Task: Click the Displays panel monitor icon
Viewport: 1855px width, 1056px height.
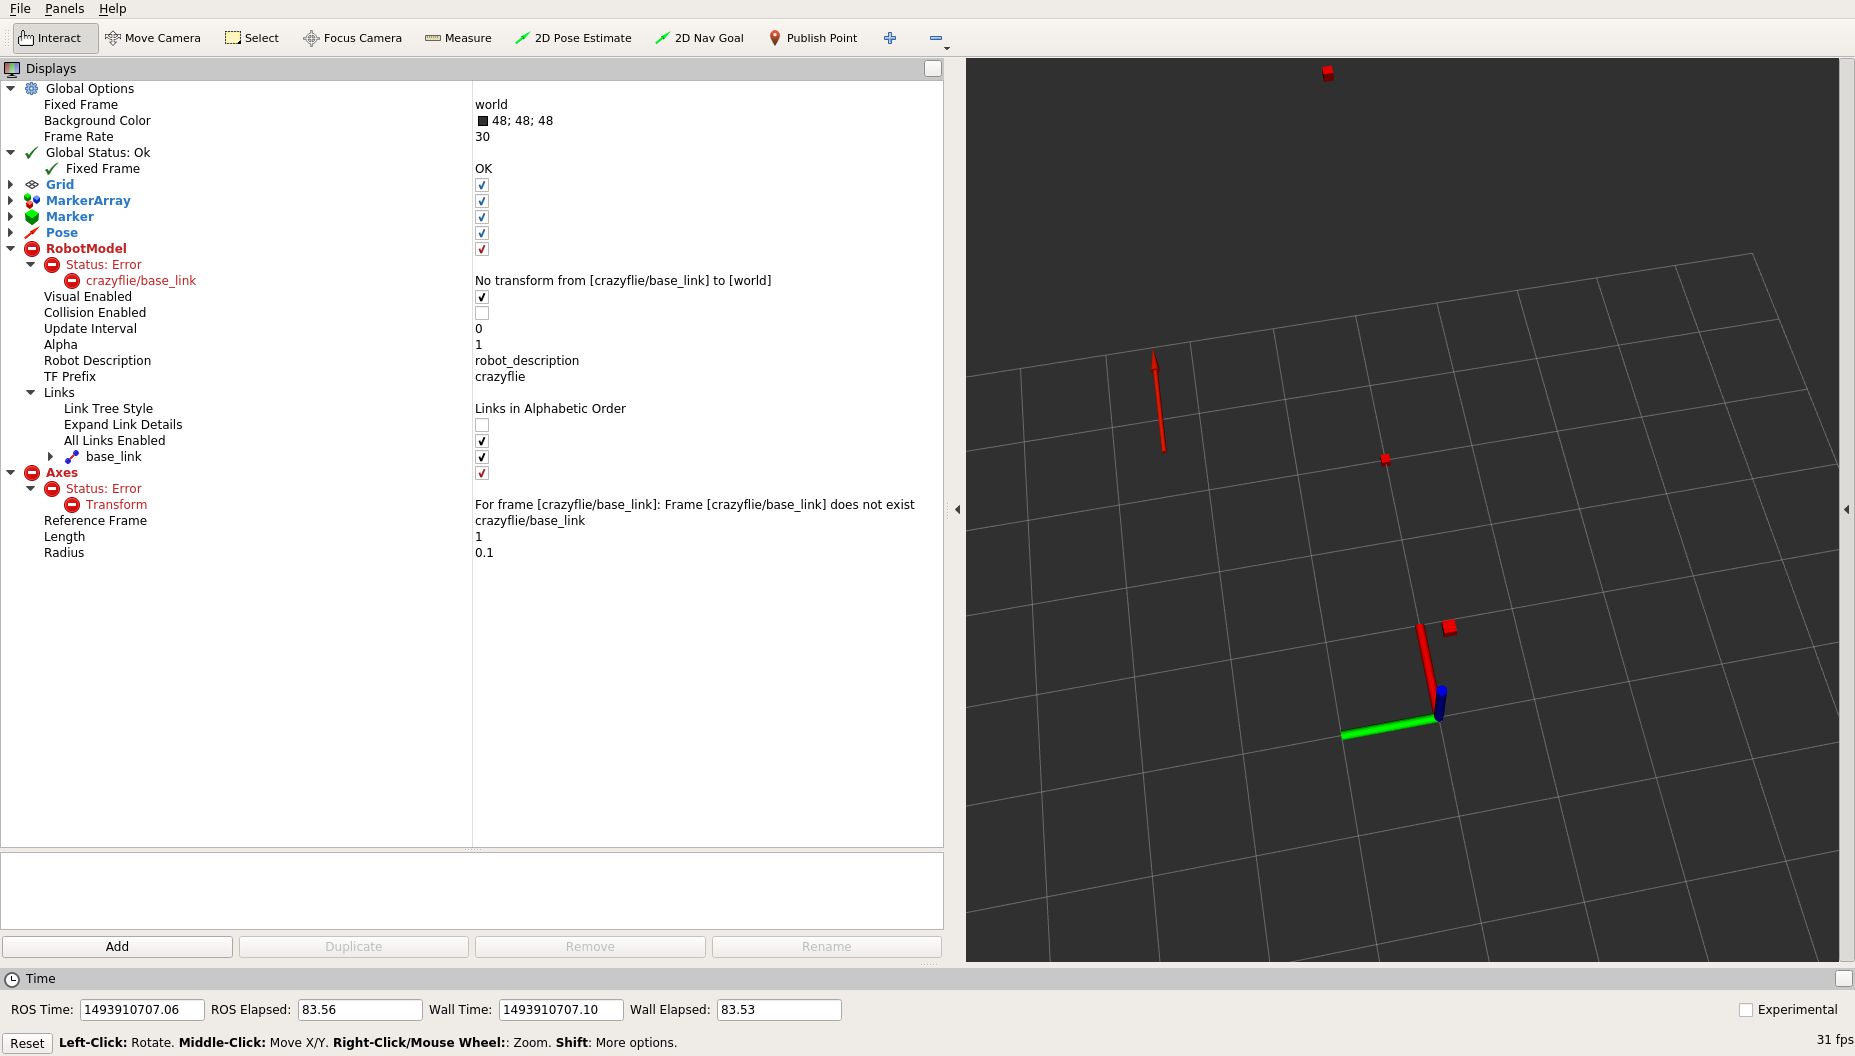Action: point(12,69)
